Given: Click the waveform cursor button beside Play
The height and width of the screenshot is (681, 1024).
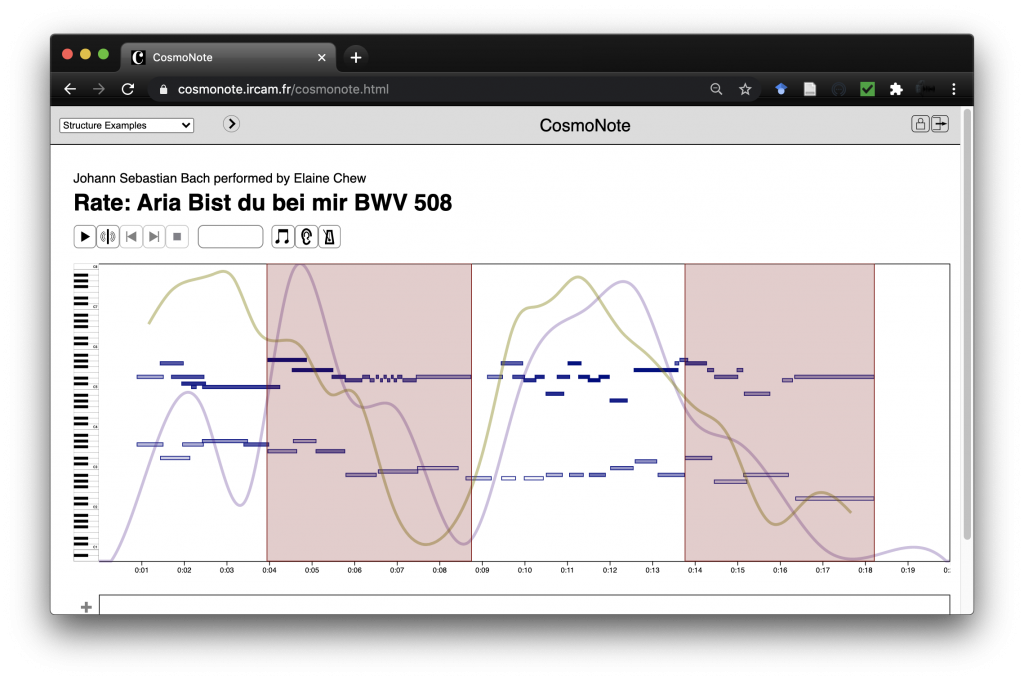Looking at the screenshot, I should coord(108,236).
